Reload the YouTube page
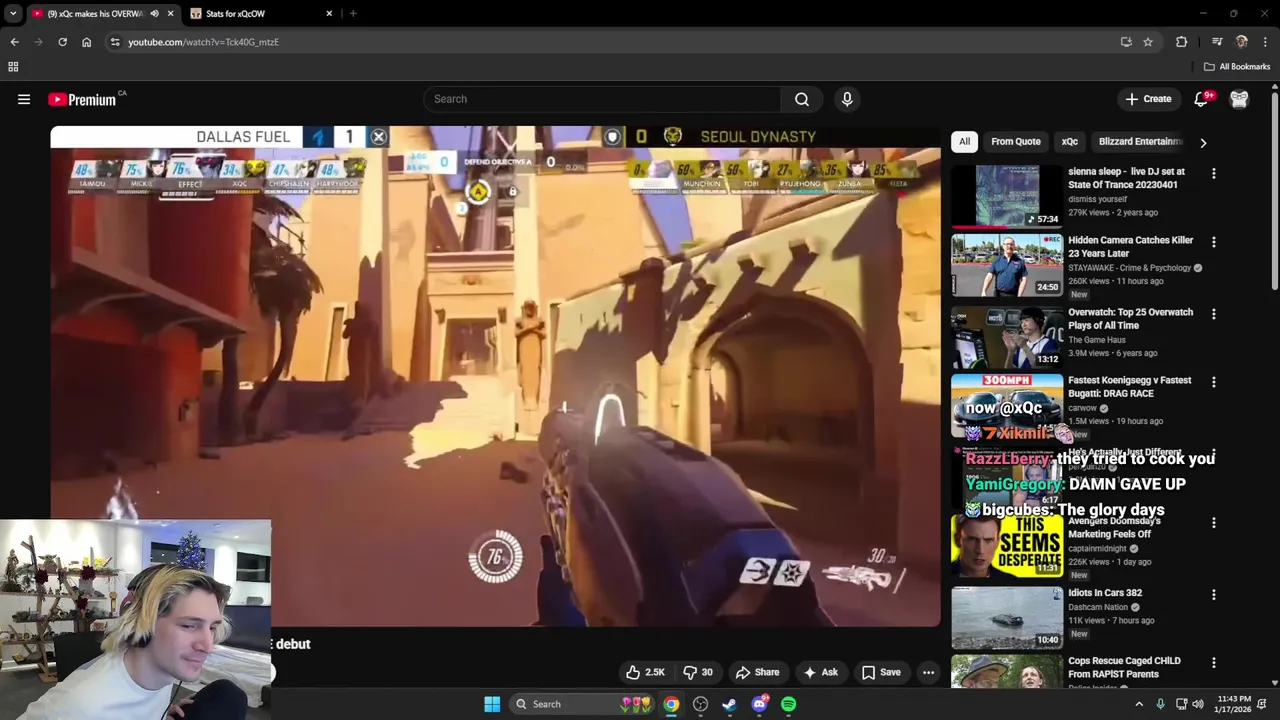This screenshot has width=1280, height=720. point(62,42)
